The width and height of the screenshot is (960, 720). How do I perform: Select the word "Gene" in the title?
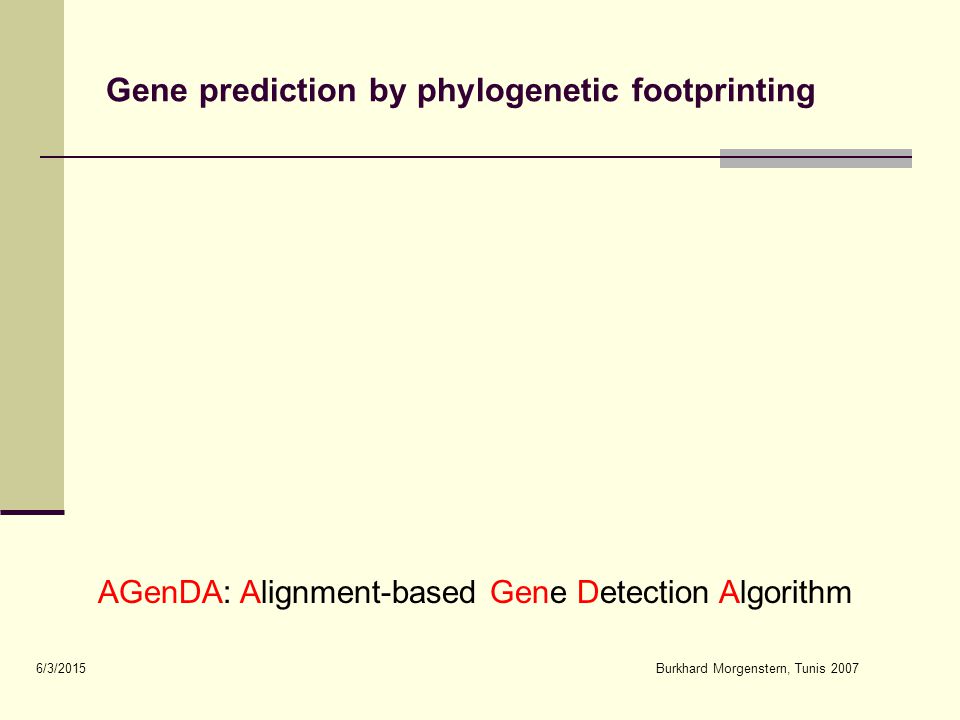click(x=147, y=90)
